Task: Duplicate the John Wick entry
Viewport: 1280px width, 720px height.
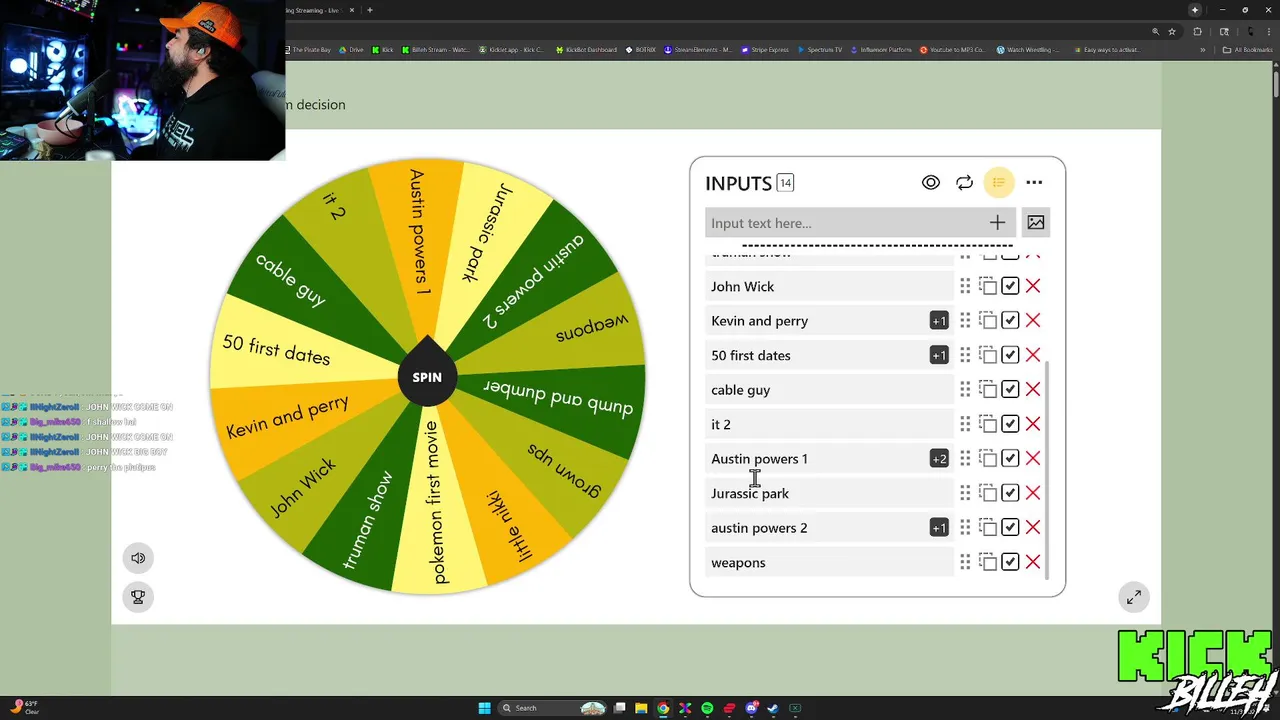Action: click(988, 286)
